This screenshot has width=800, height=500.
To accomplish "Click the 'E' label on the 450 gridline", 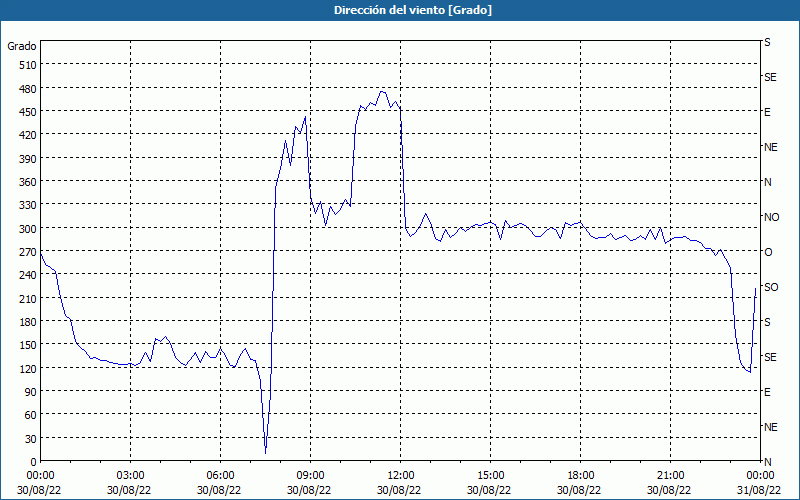I will (x=767, y=112).
